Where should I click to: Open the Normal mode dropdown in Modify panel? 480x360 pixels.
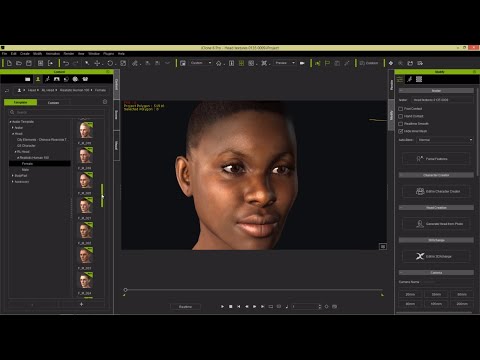[x=445, y=140]
